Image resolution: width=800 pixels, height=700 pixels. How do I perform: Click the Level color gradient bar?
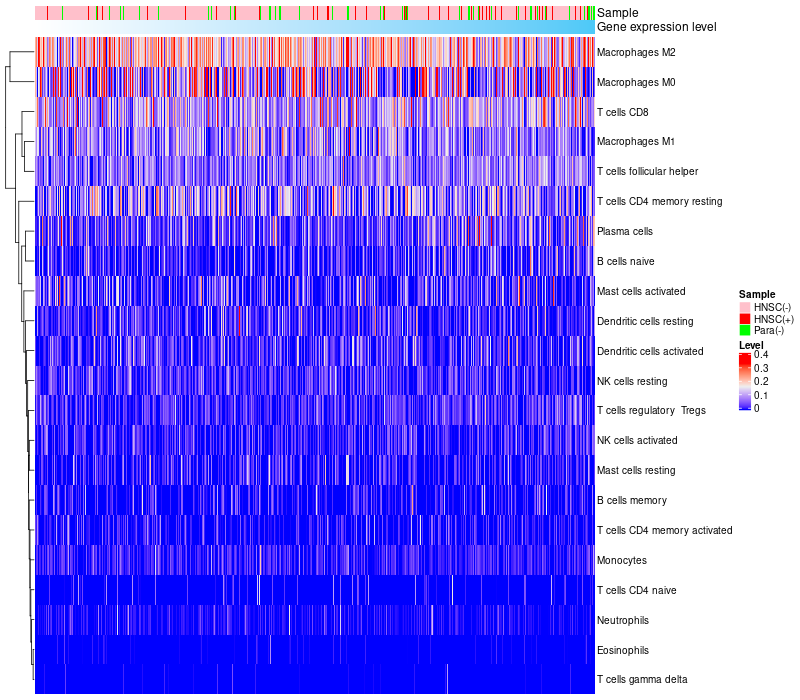745,382
